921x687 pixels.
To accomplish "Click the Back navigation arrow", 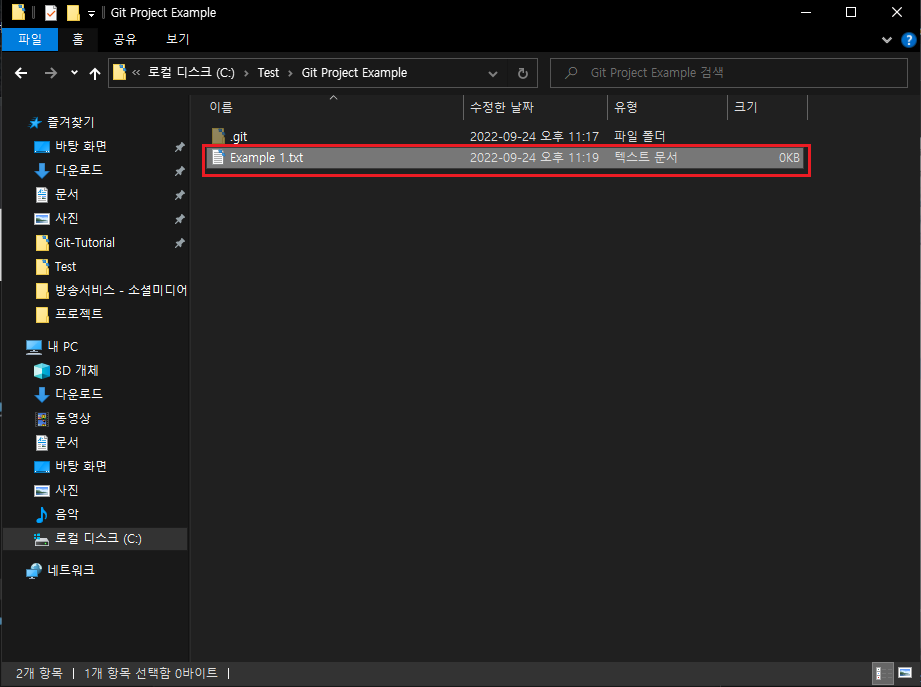I will pos(21,73).
